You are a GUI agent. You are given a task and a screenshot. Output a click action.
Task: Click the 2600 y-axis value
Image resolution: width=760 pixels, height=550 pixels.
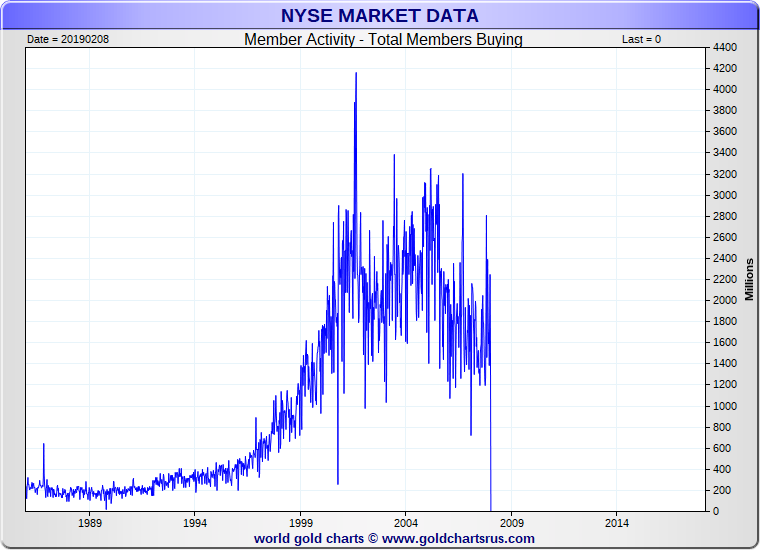coord(725,237)
